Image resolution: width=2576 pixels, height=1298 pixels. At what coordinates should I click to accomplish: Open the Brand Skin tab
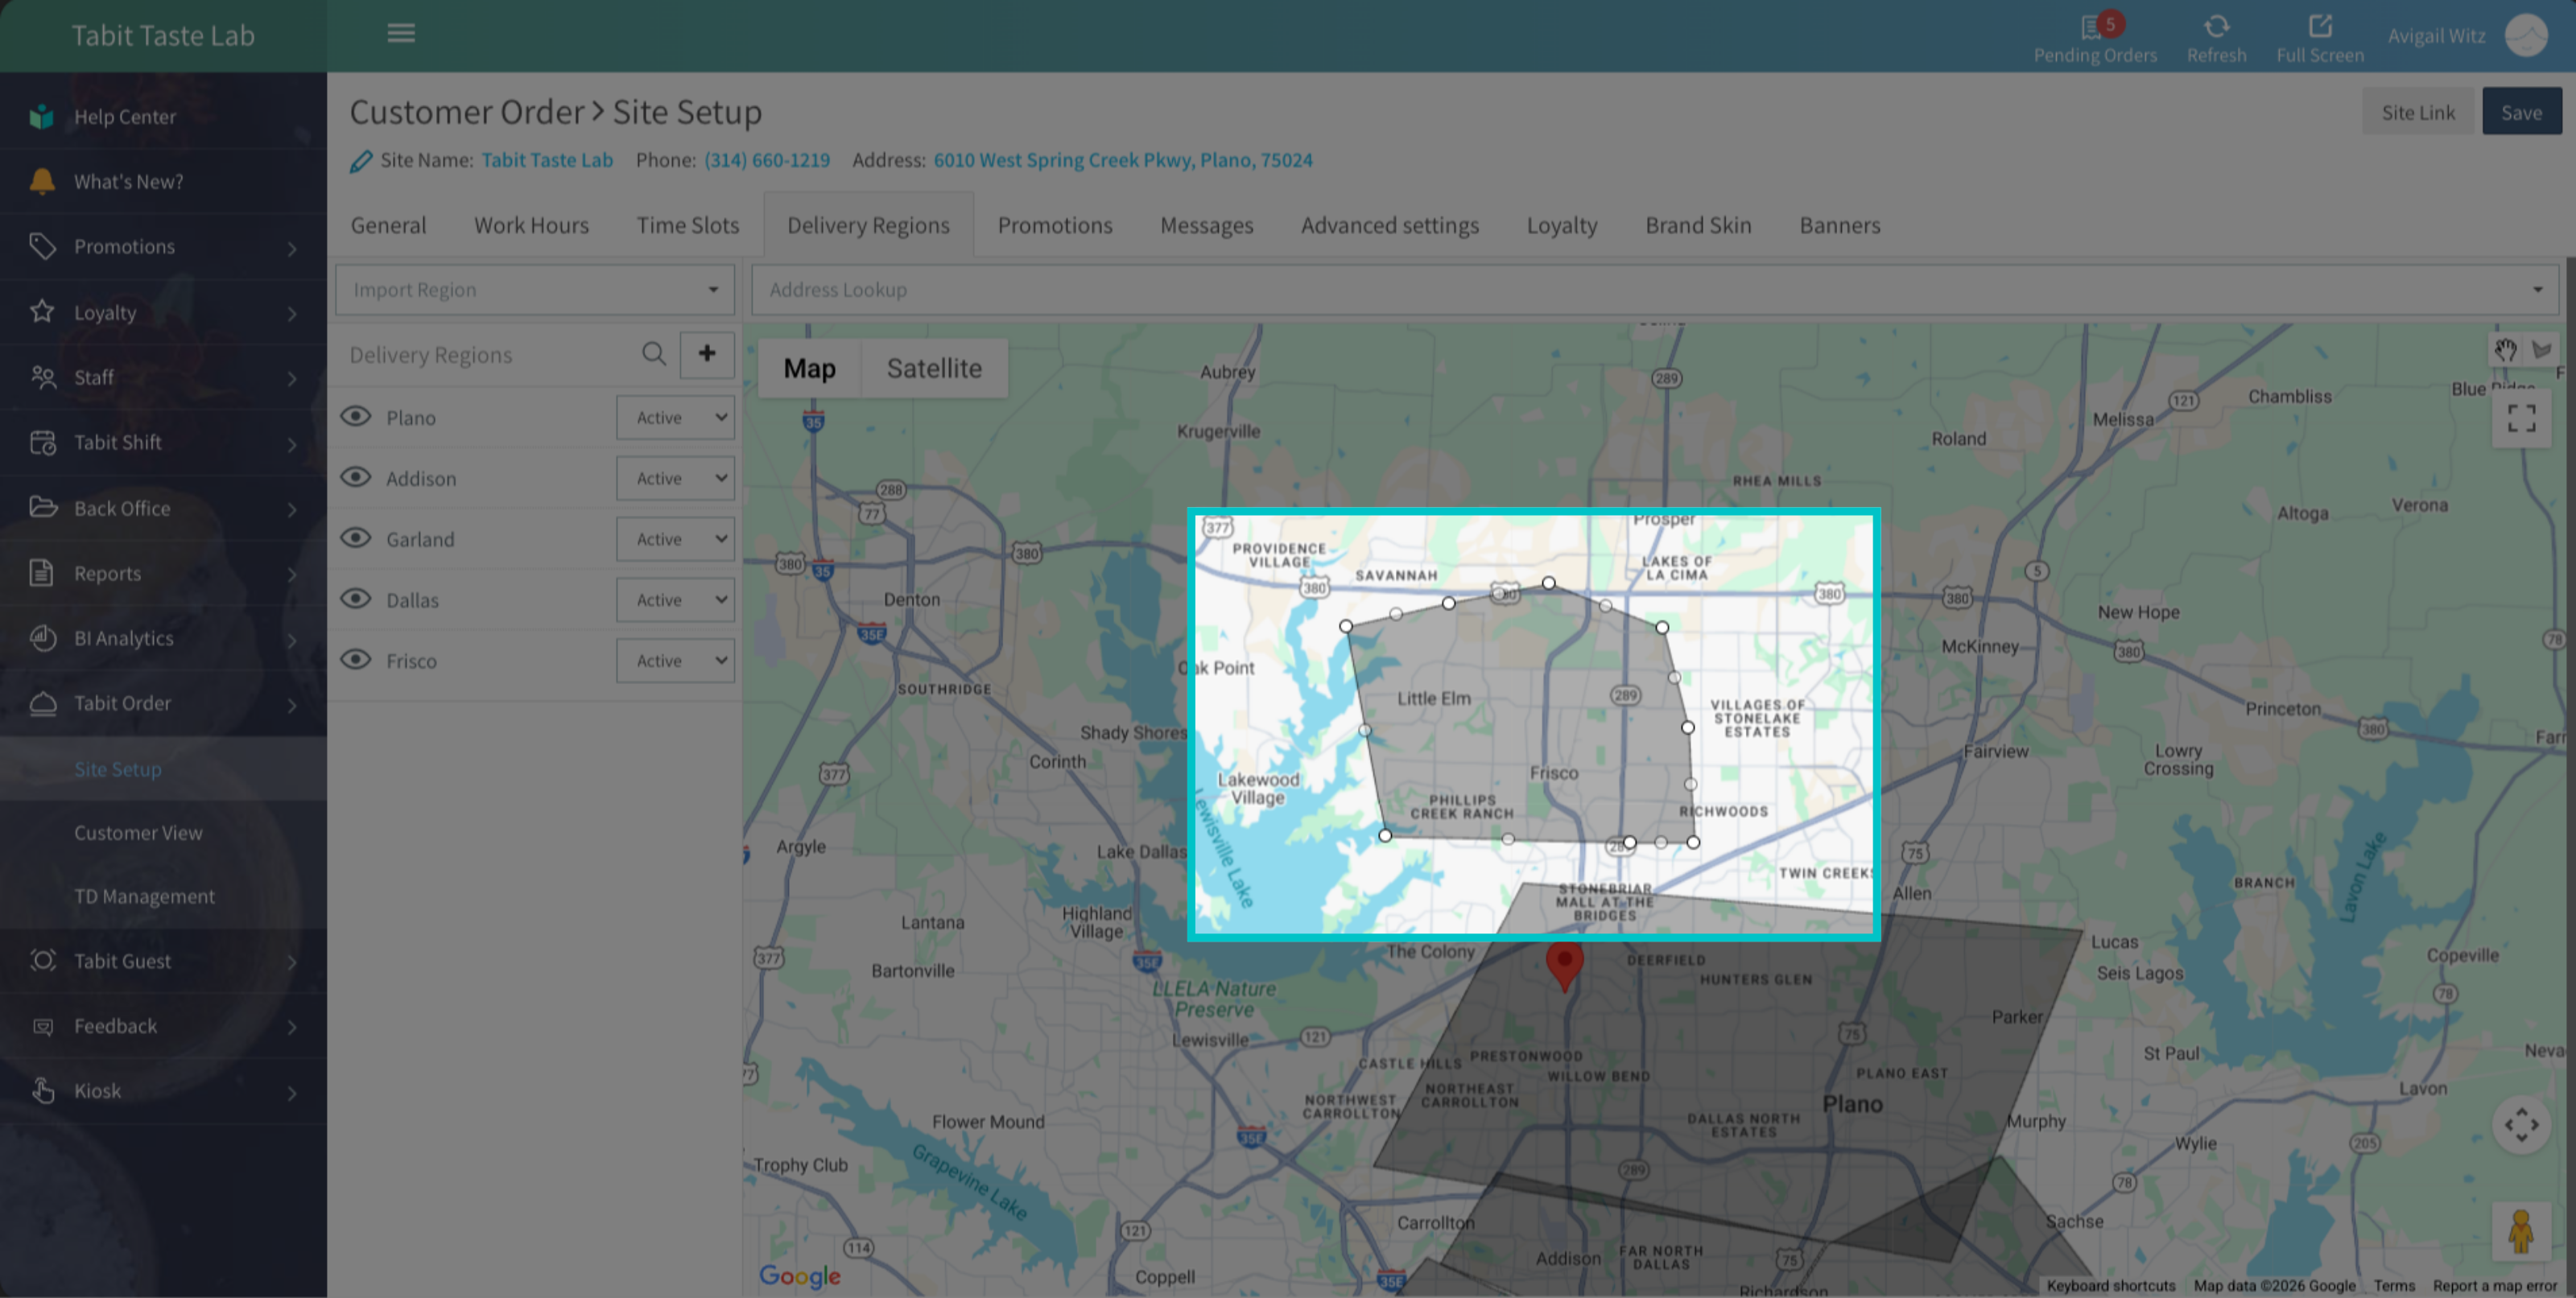[1698, 225]
